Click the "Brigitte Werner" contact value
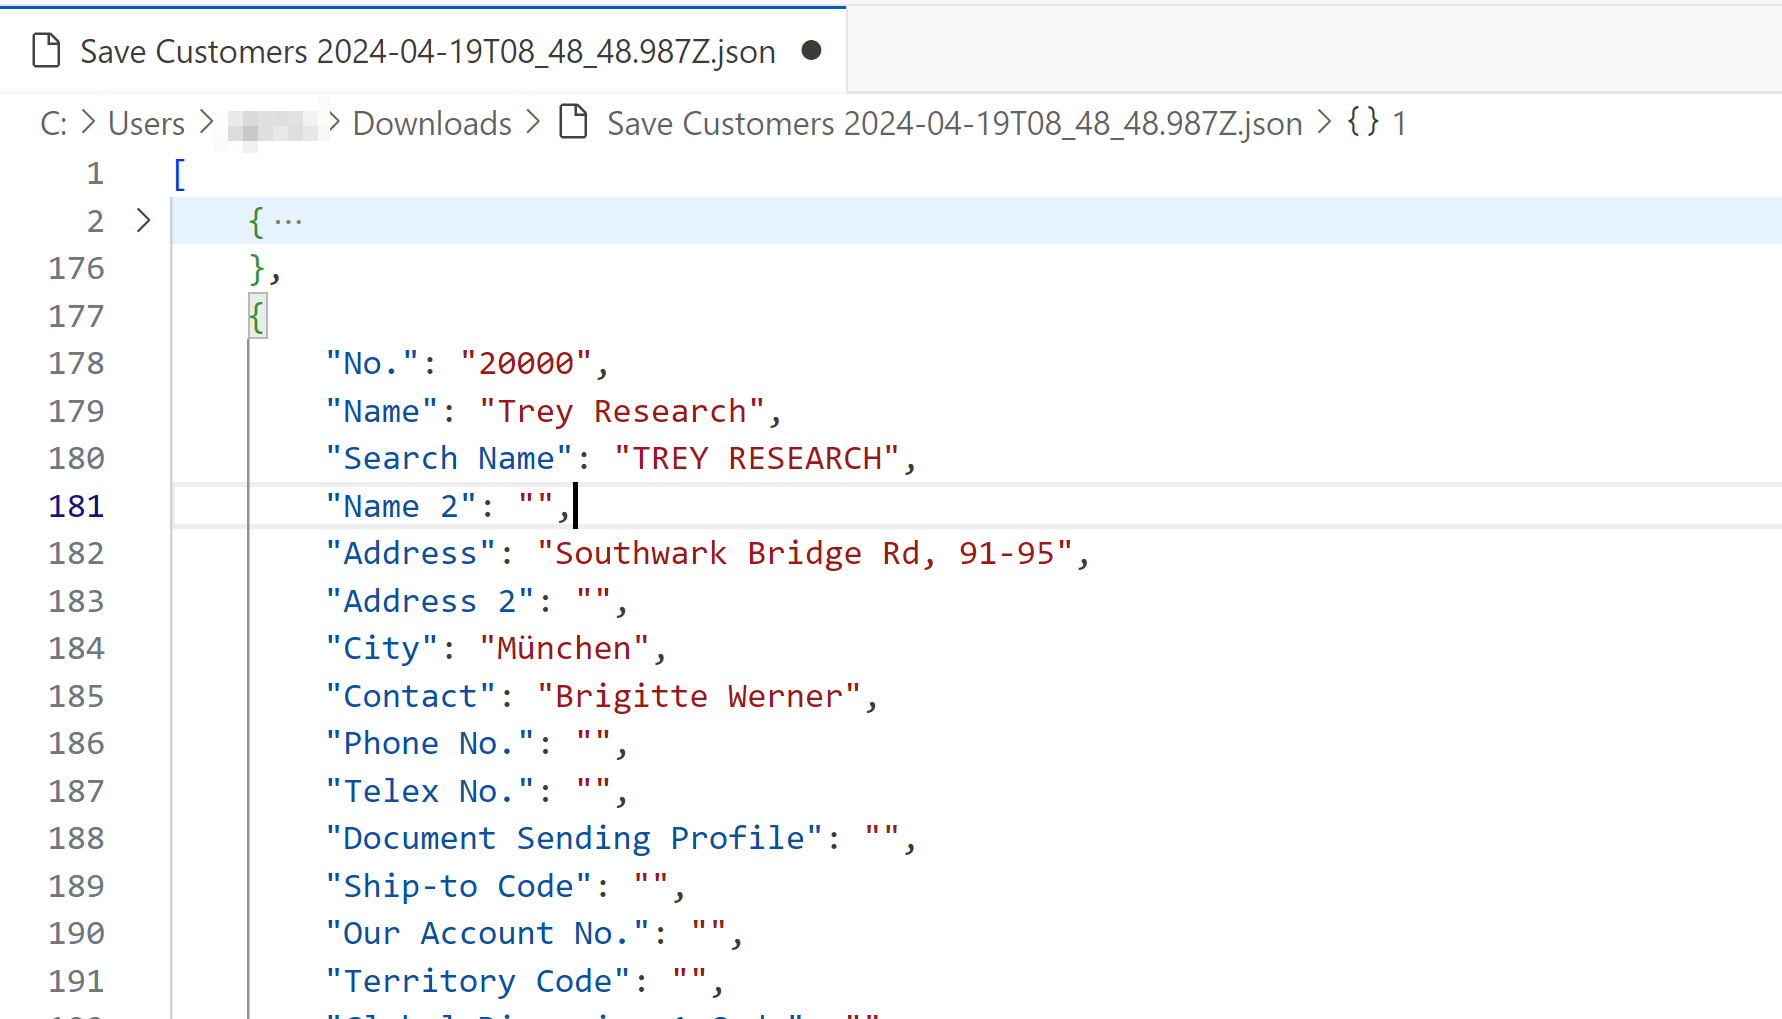Viewport: 1782px width, 1019px height. [698, 696]
